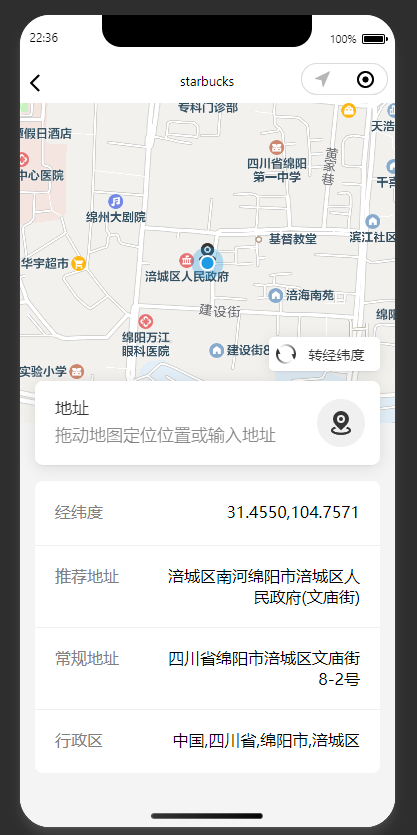
Task: Select the 中国,四川省,绵阳市,涪城区 value
Action: [266, 741]
